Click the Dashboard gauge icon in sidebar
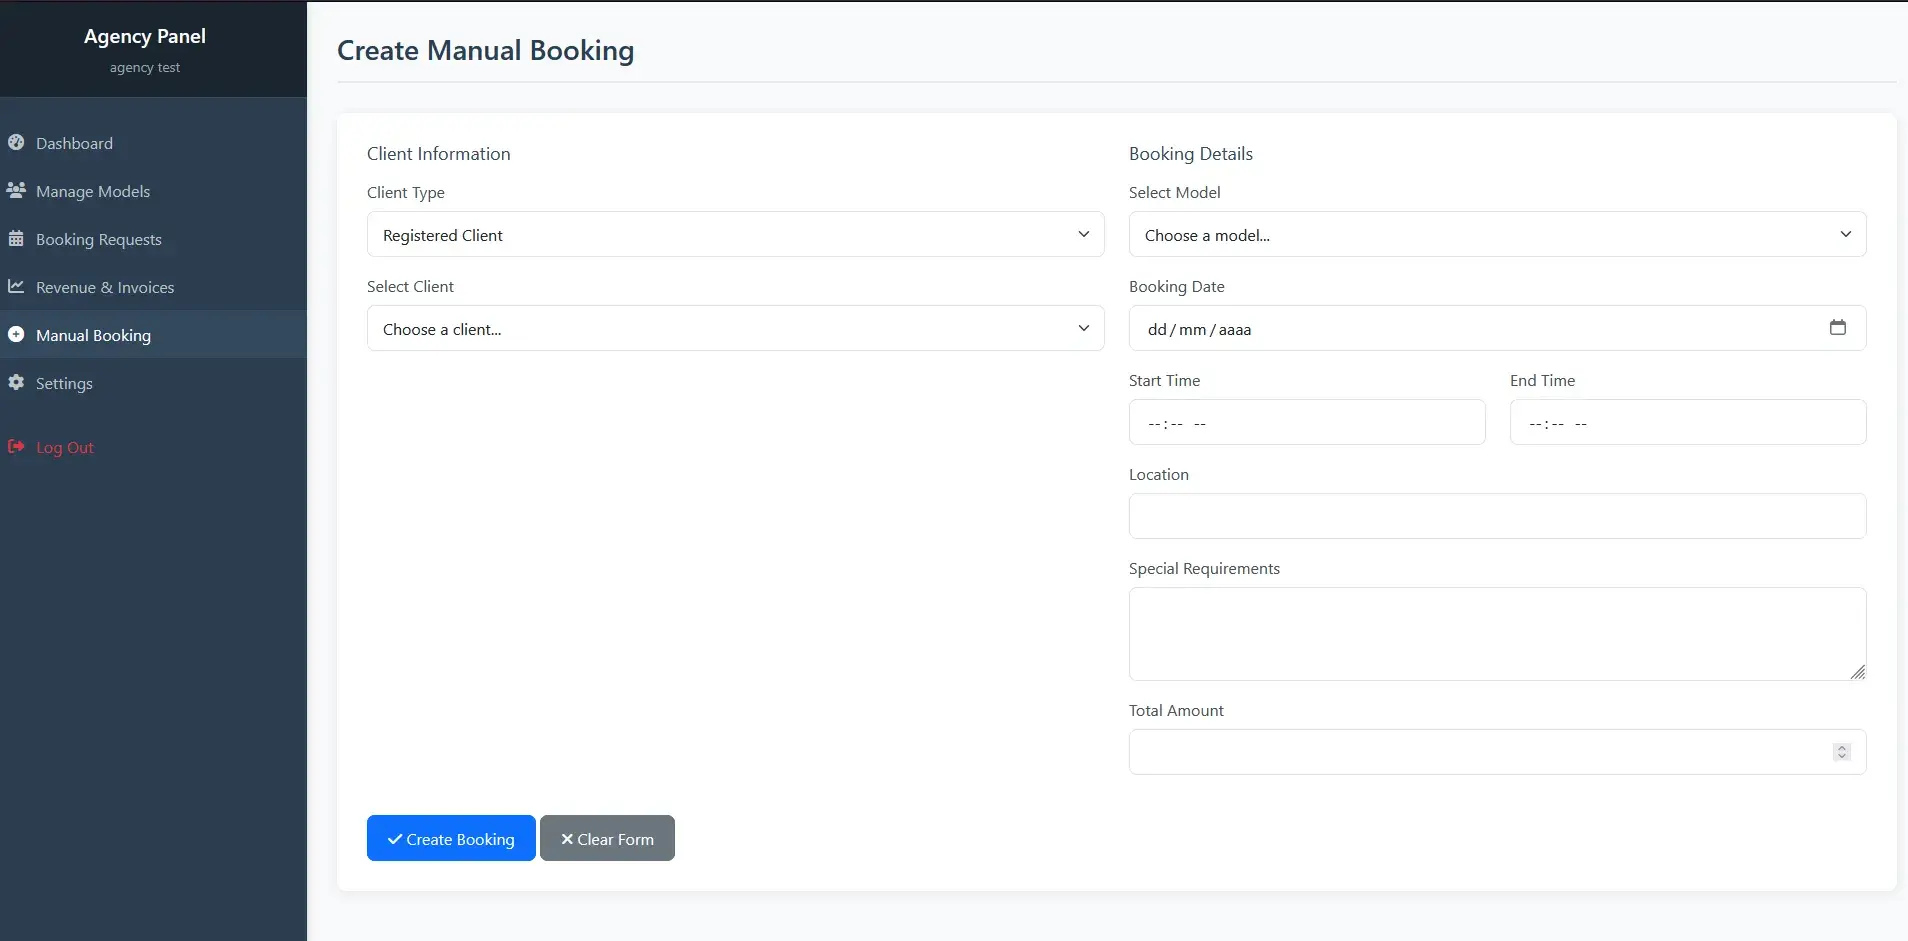 coord(16,143)
